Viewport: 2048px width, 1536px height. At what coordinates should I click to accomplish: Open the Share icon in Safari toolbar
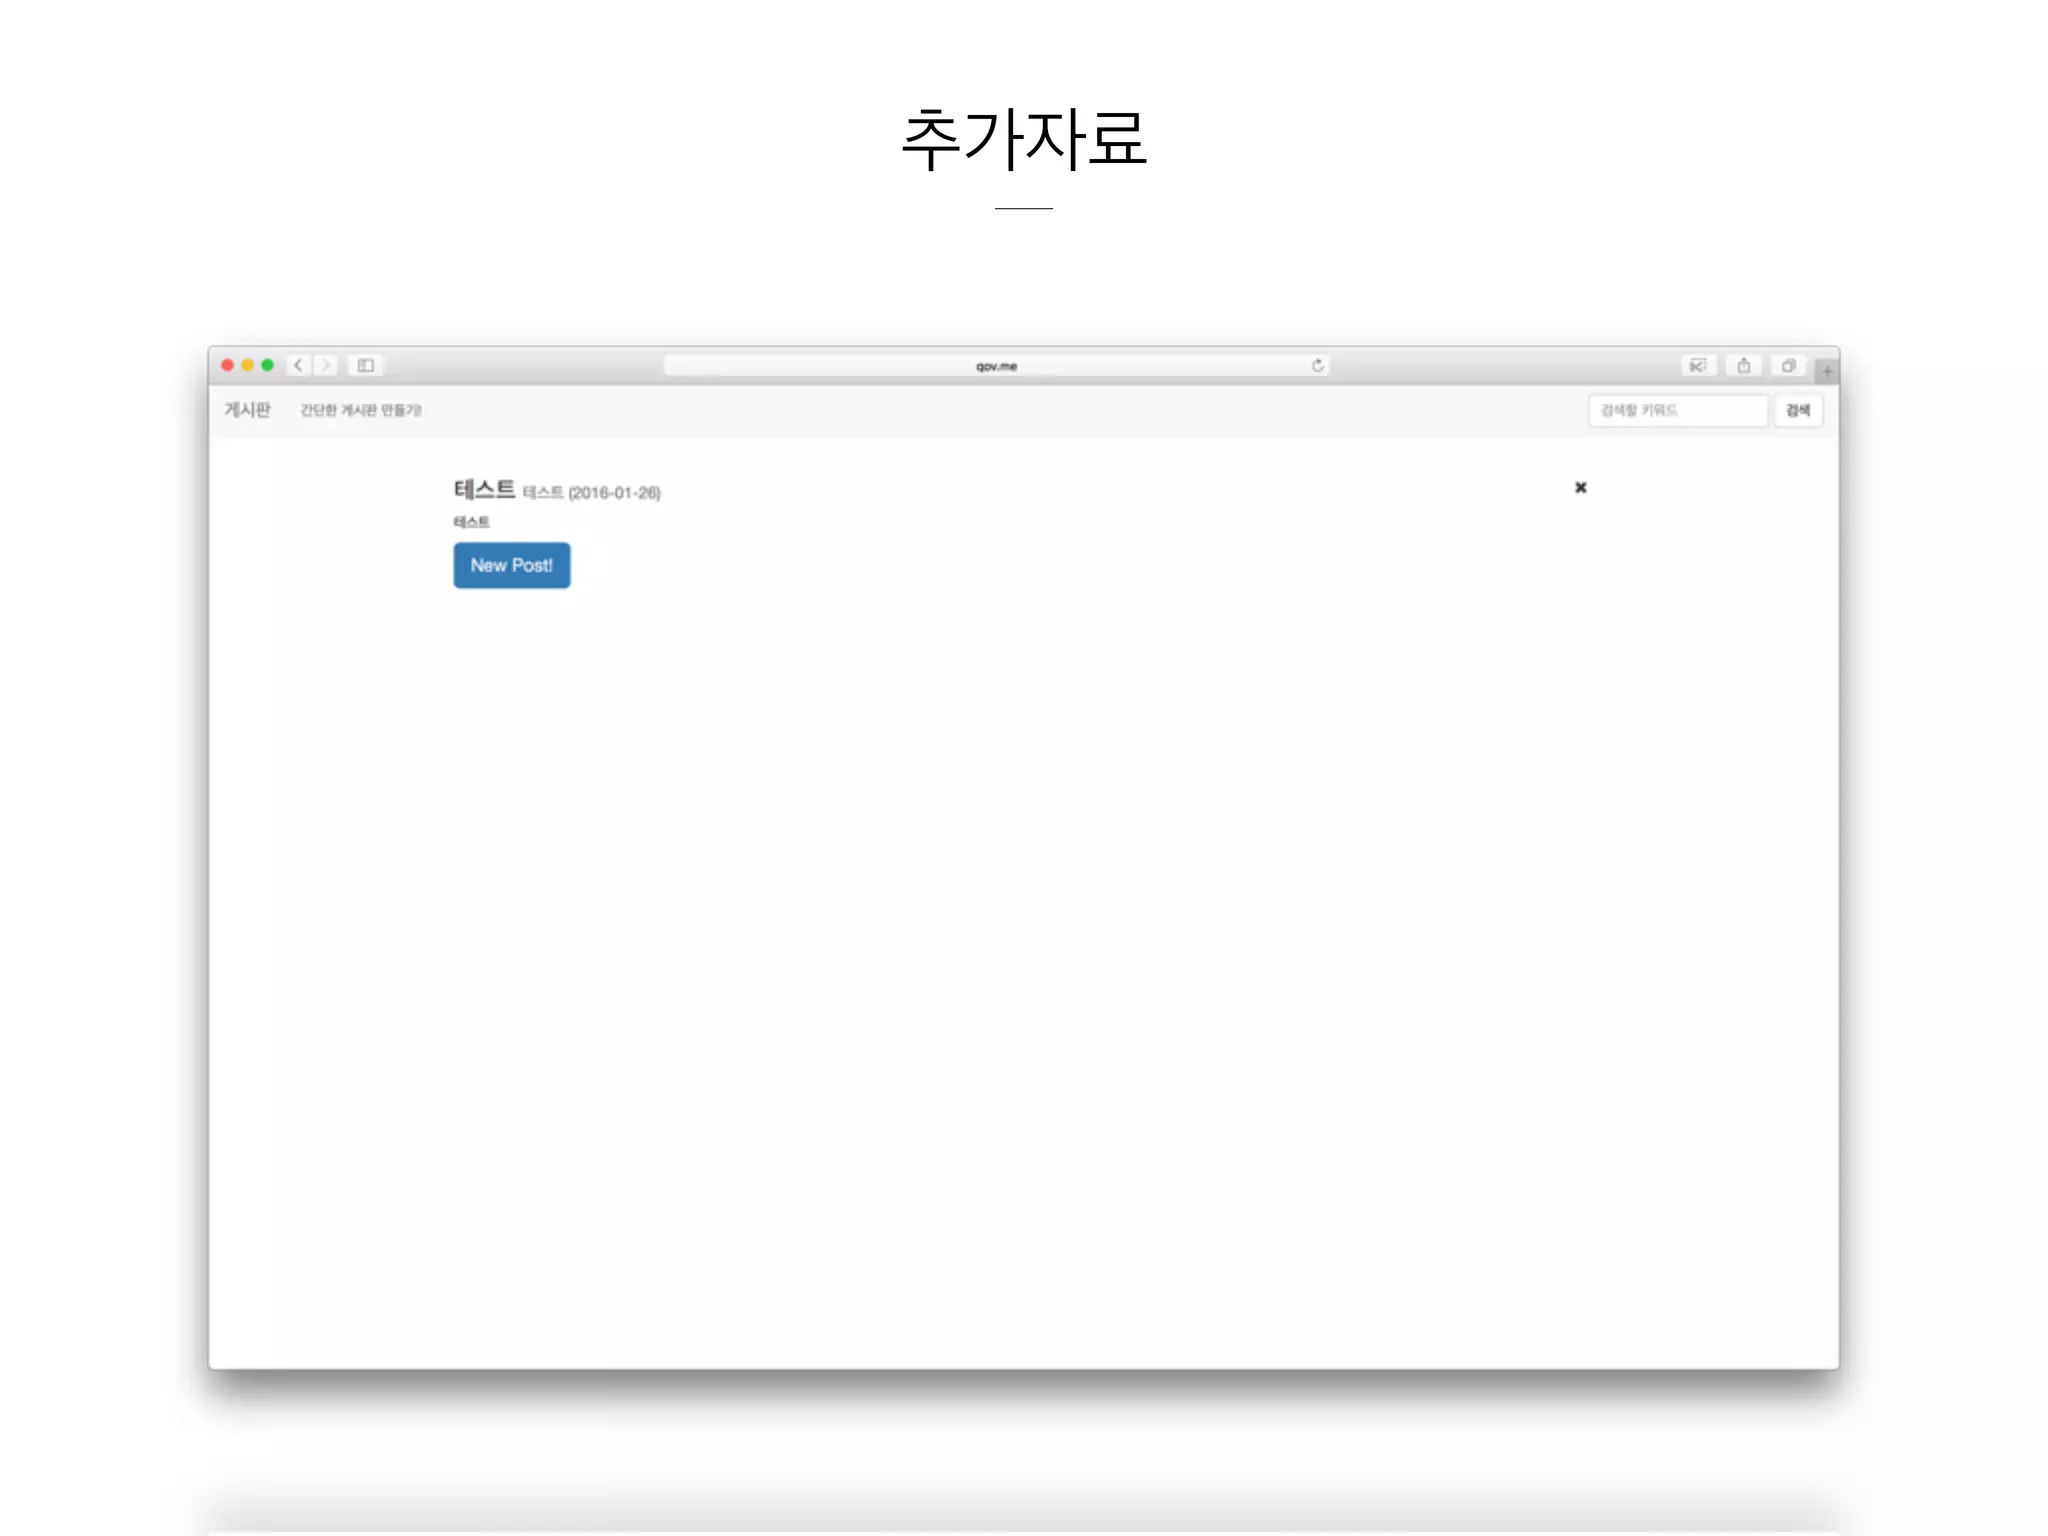coord(1744,365)
